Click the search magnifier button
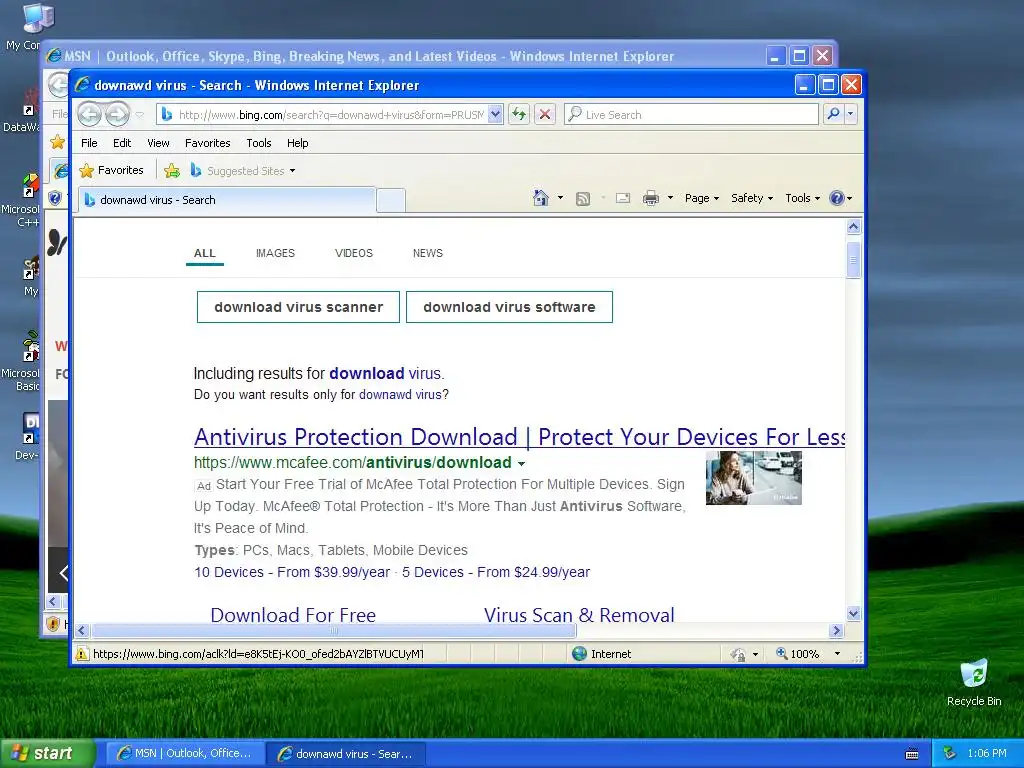 click(x=834, y=114)
